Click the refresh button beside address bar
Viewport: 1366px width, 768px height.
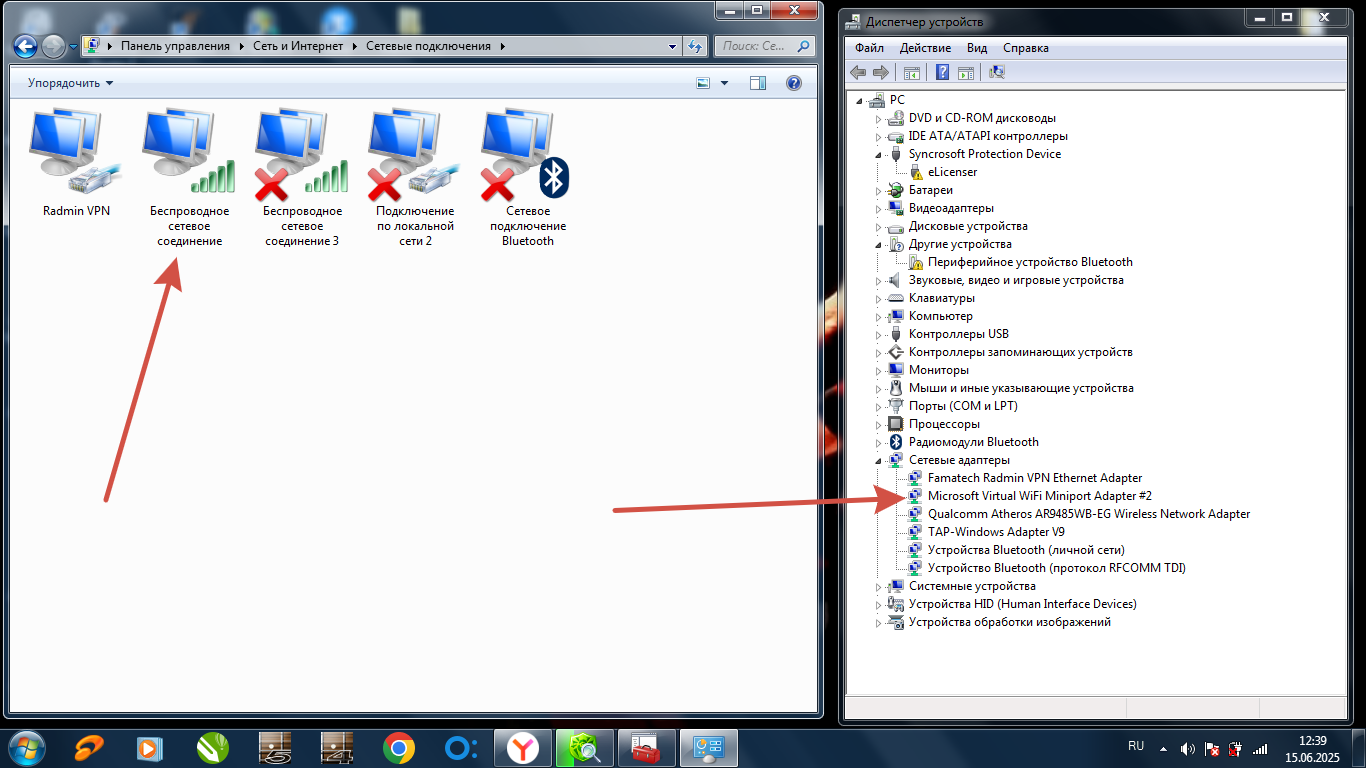coord(695,46)
